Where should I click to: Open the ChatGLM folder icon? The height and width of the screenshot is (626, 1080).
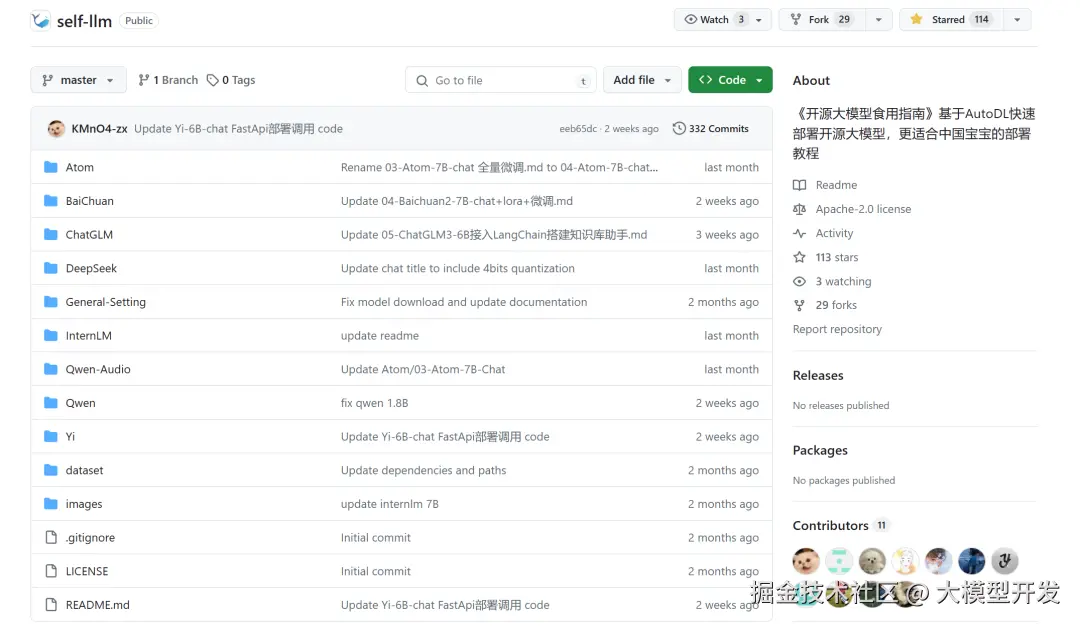click(50, 234)
